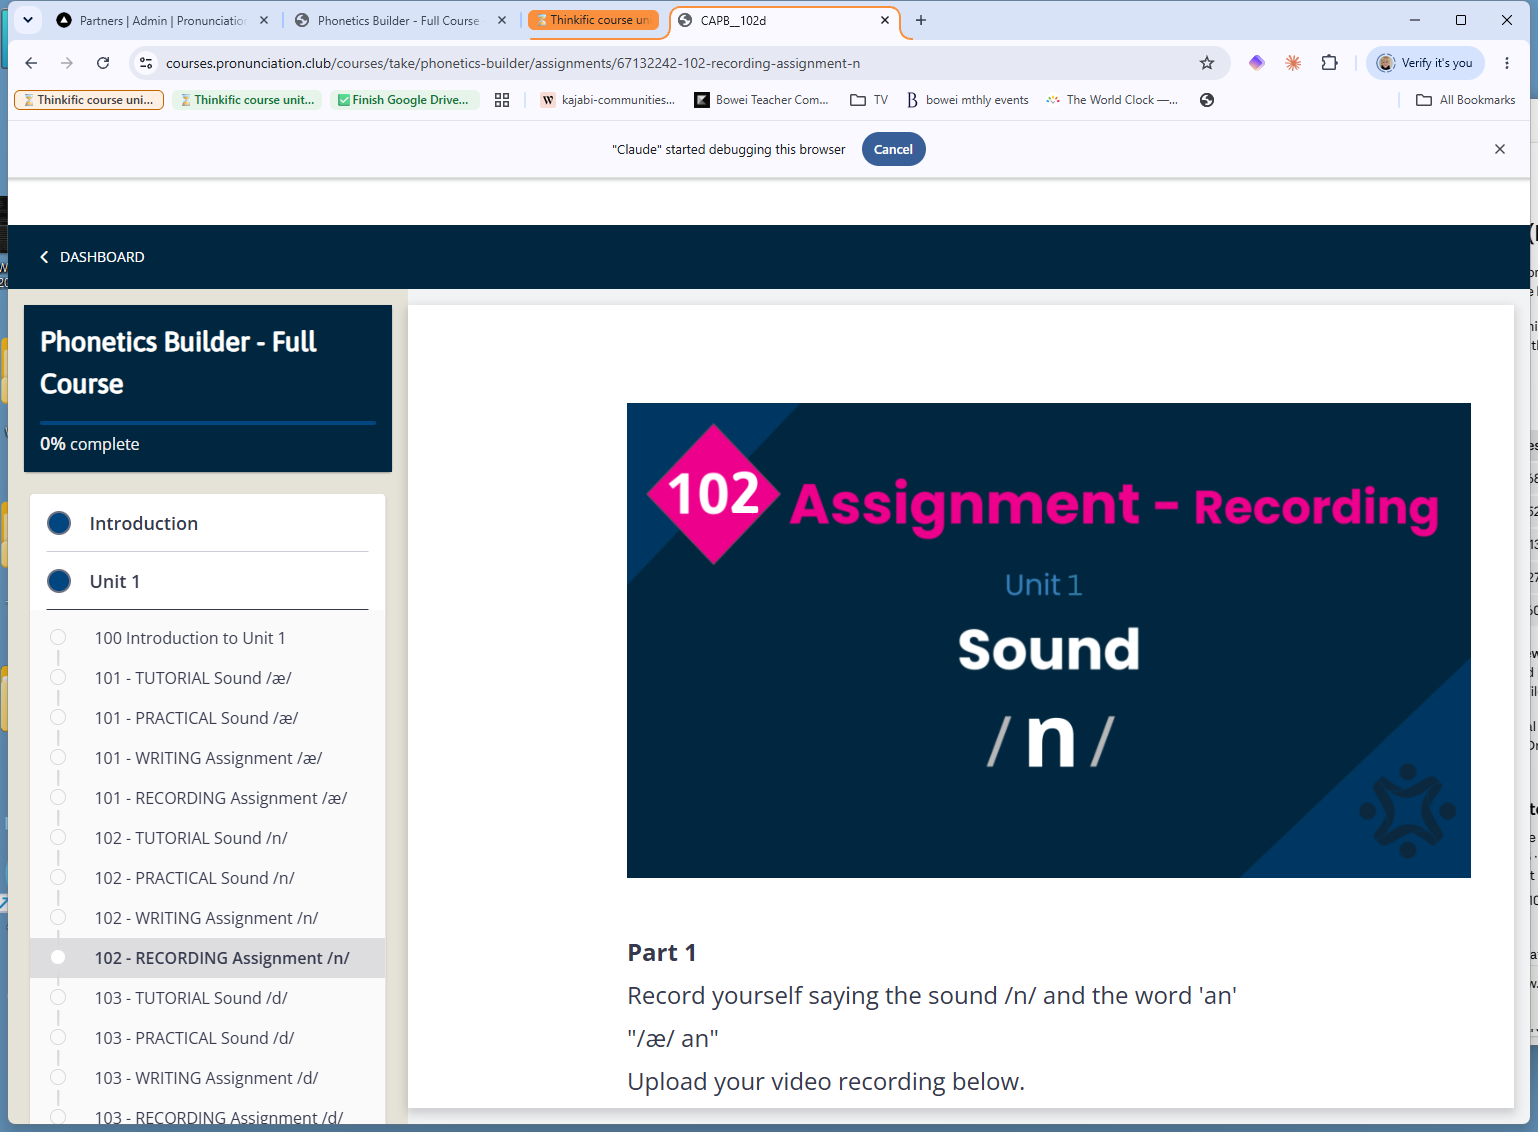The height and width of the screenshot is (1132, 1538).
Task: Reload the current page
Action: (103, 63)
